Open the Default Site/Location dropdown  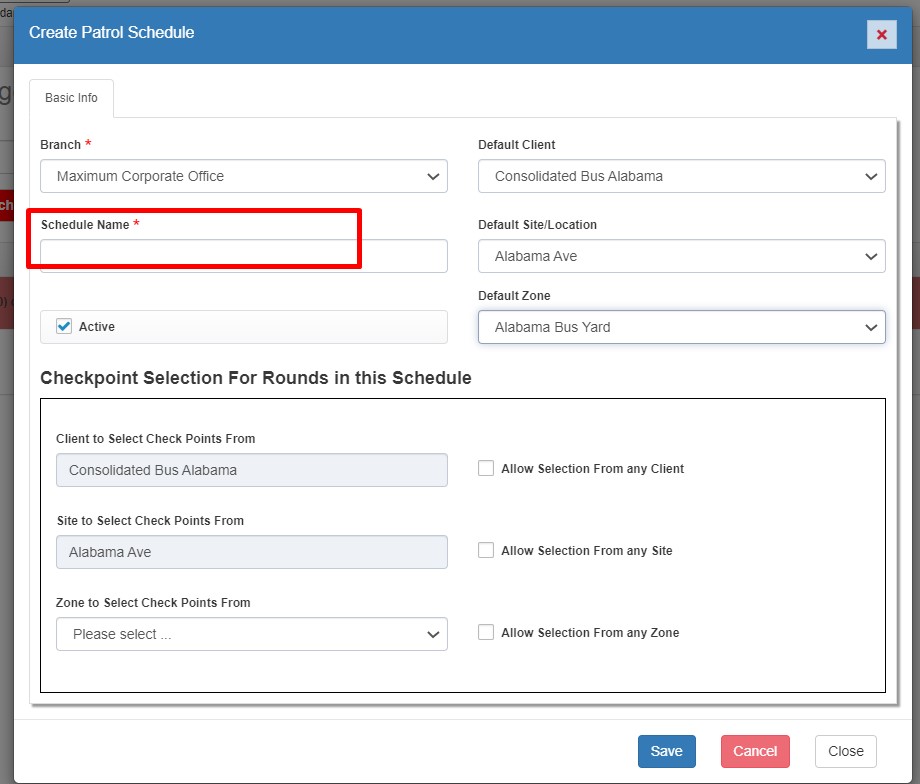(681, 256)
